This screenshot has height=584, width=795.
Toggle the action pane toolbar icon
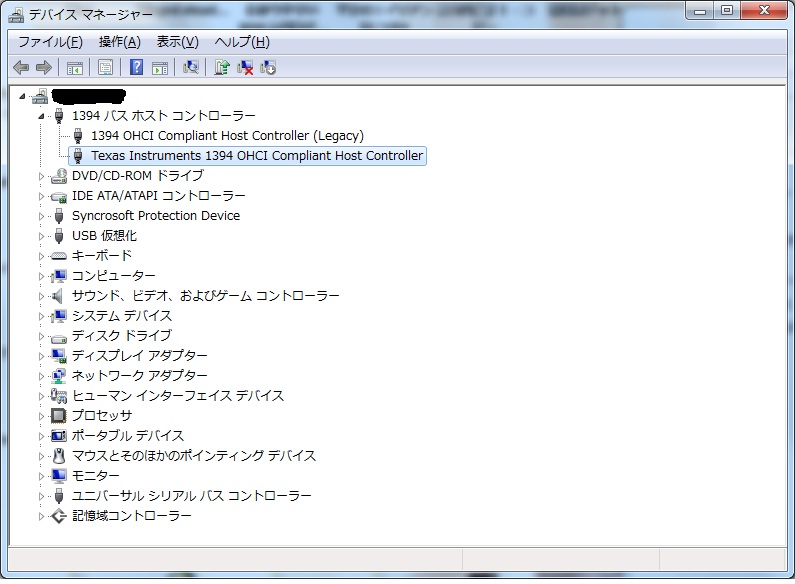(160, 67)
